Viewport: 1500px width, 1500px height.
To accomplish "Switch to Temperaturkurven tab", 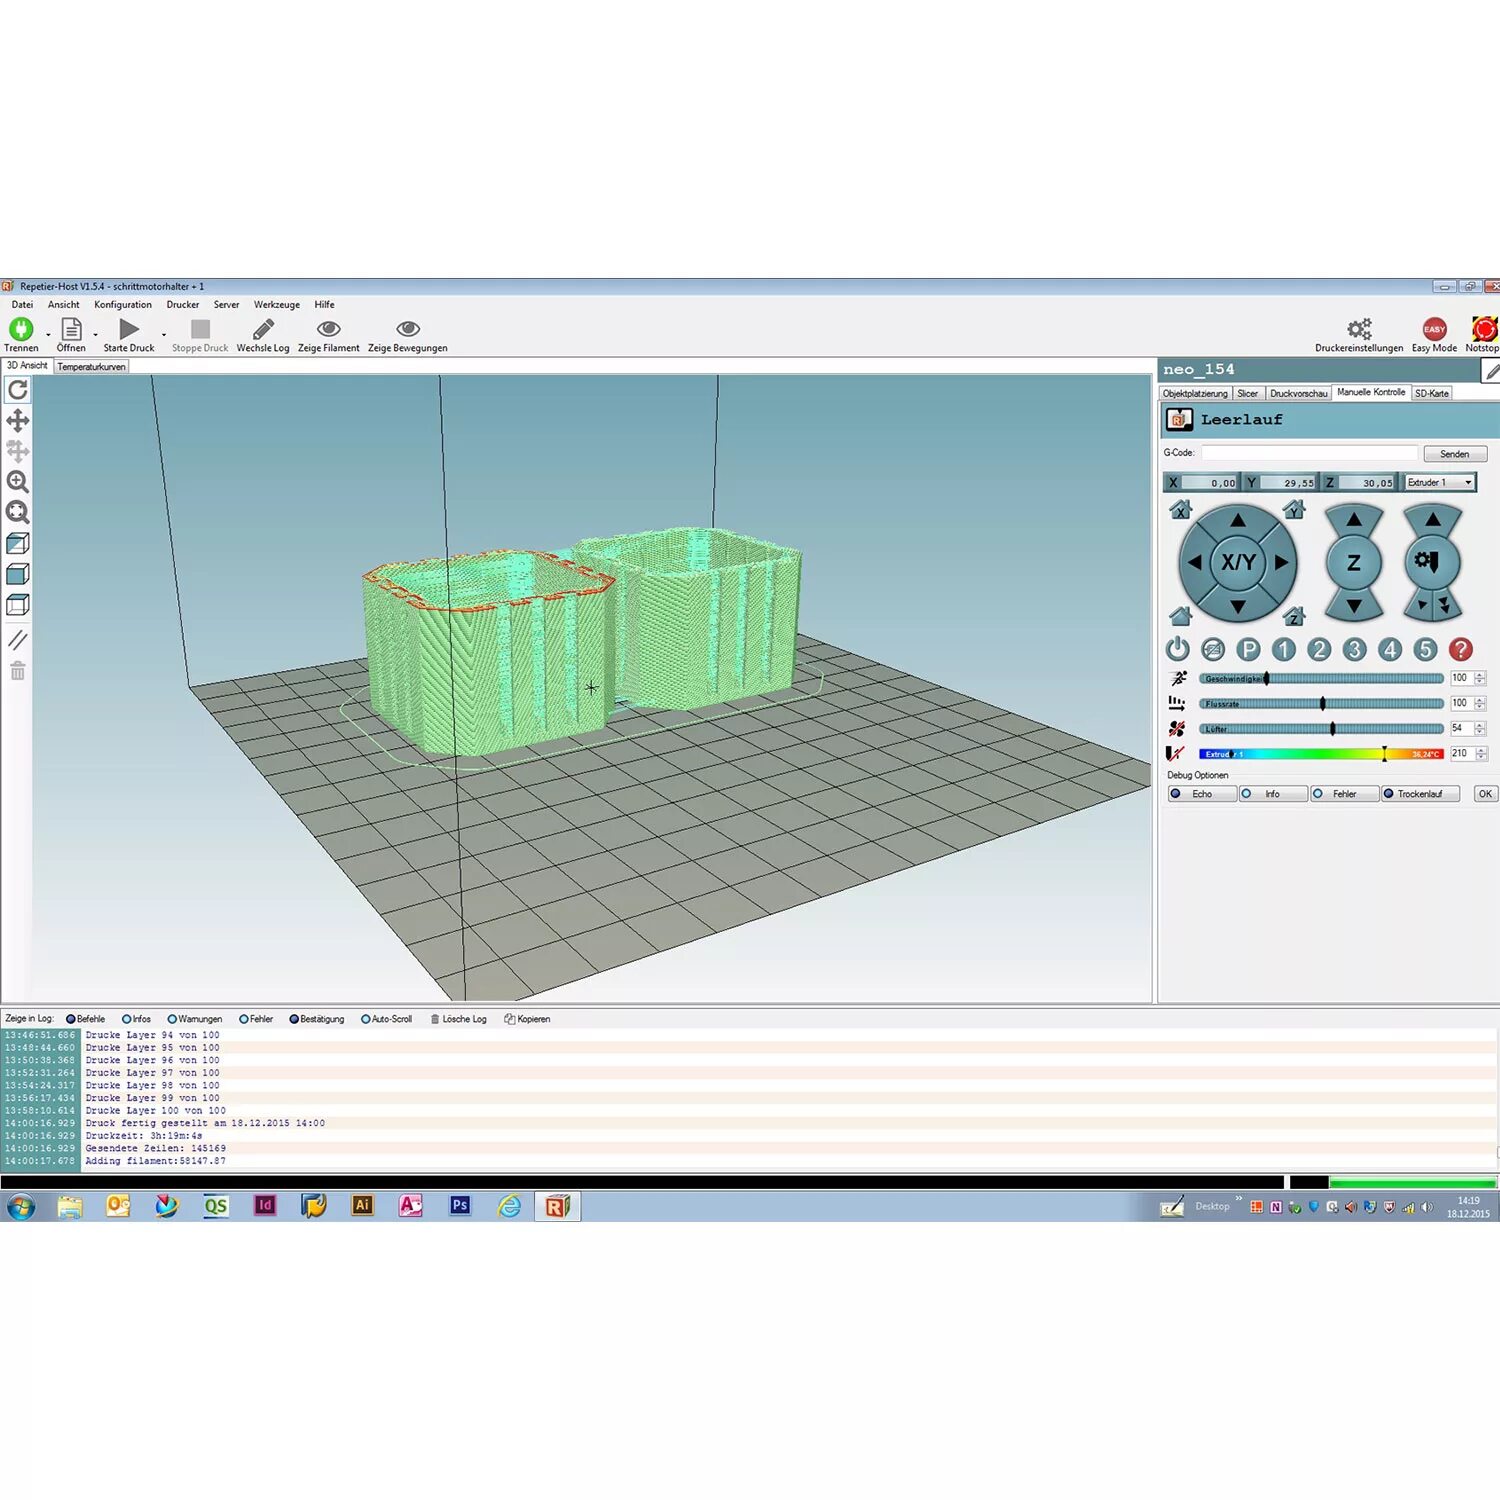I will [91, 367].
